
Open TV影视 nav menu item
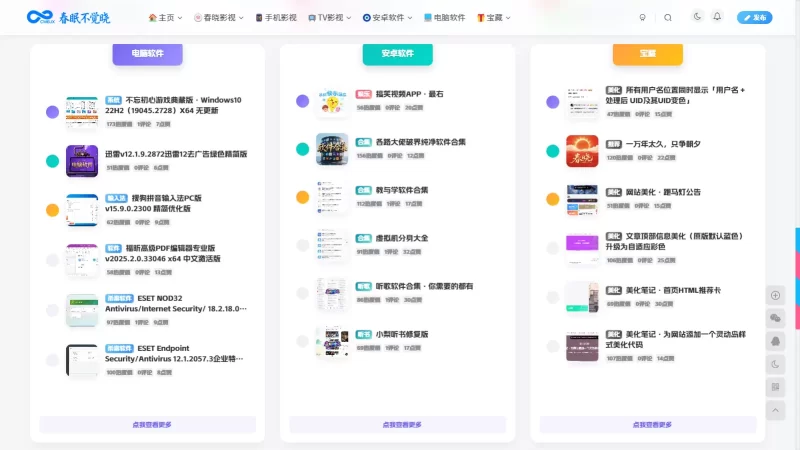tap(331, 17)
